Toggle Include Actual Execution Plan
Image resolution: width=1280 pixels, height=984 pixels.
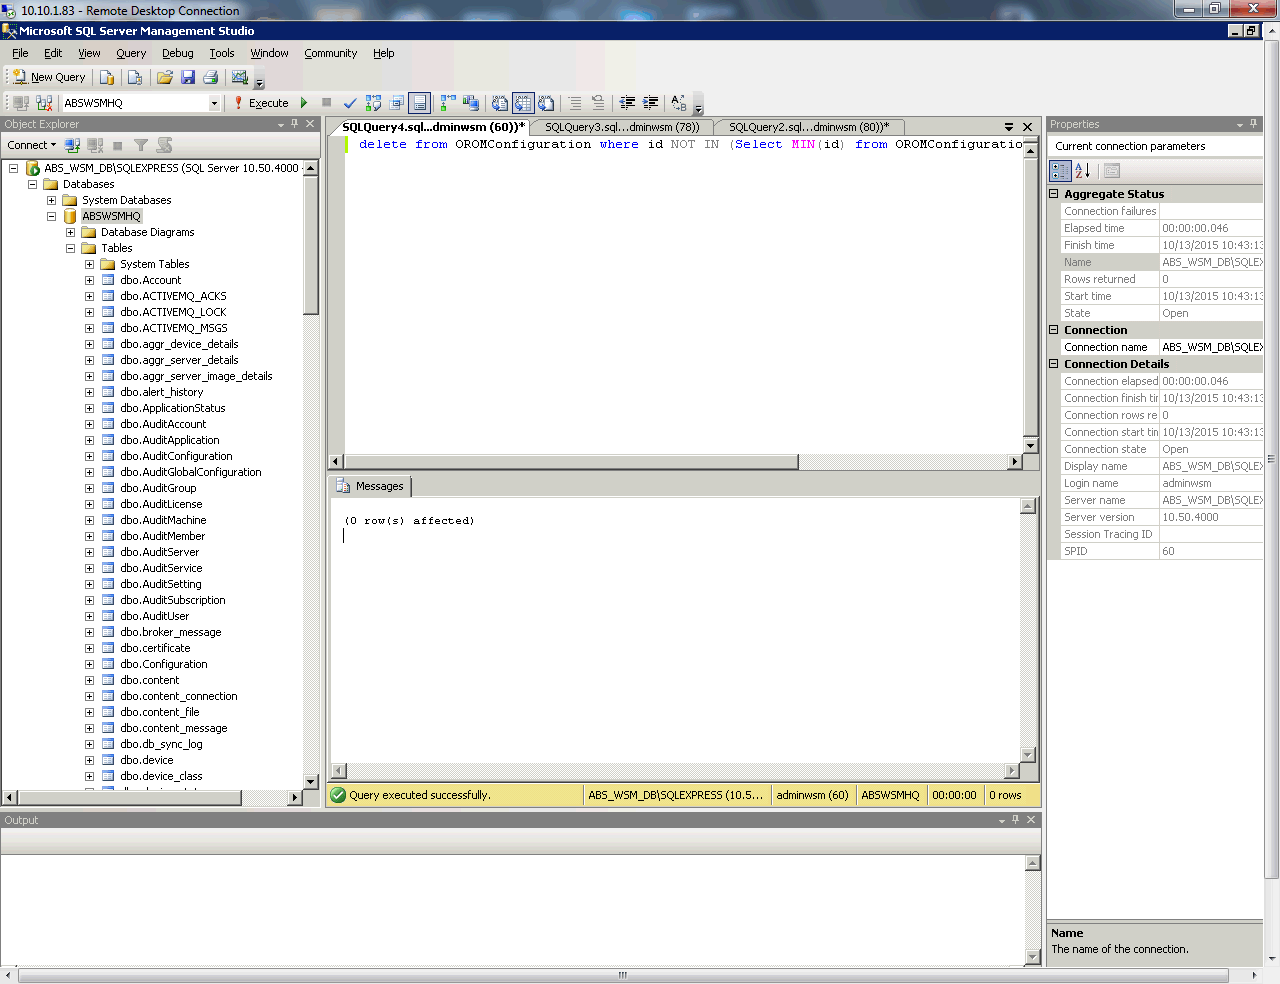coord(448,103)
